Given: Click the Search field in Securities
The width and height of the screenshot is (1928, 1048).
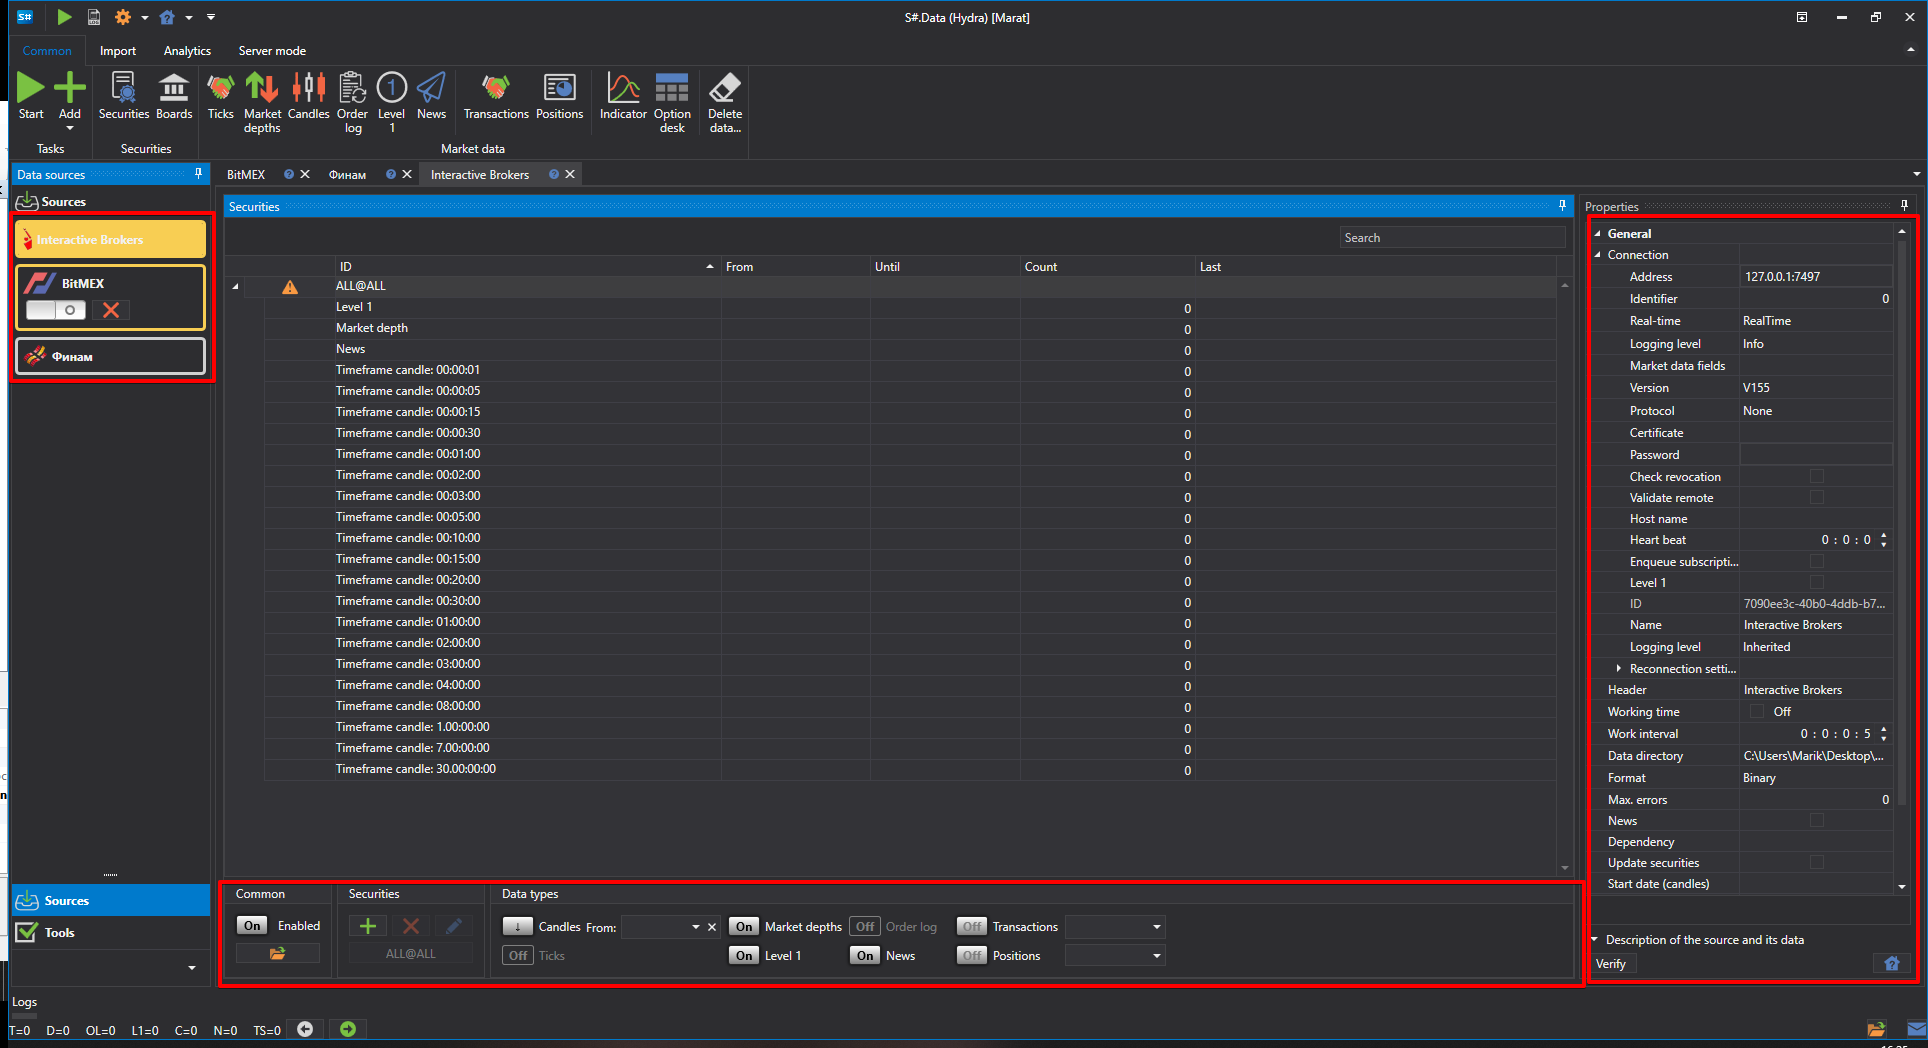Looking at the screenshot, I should click(1452, 238).
